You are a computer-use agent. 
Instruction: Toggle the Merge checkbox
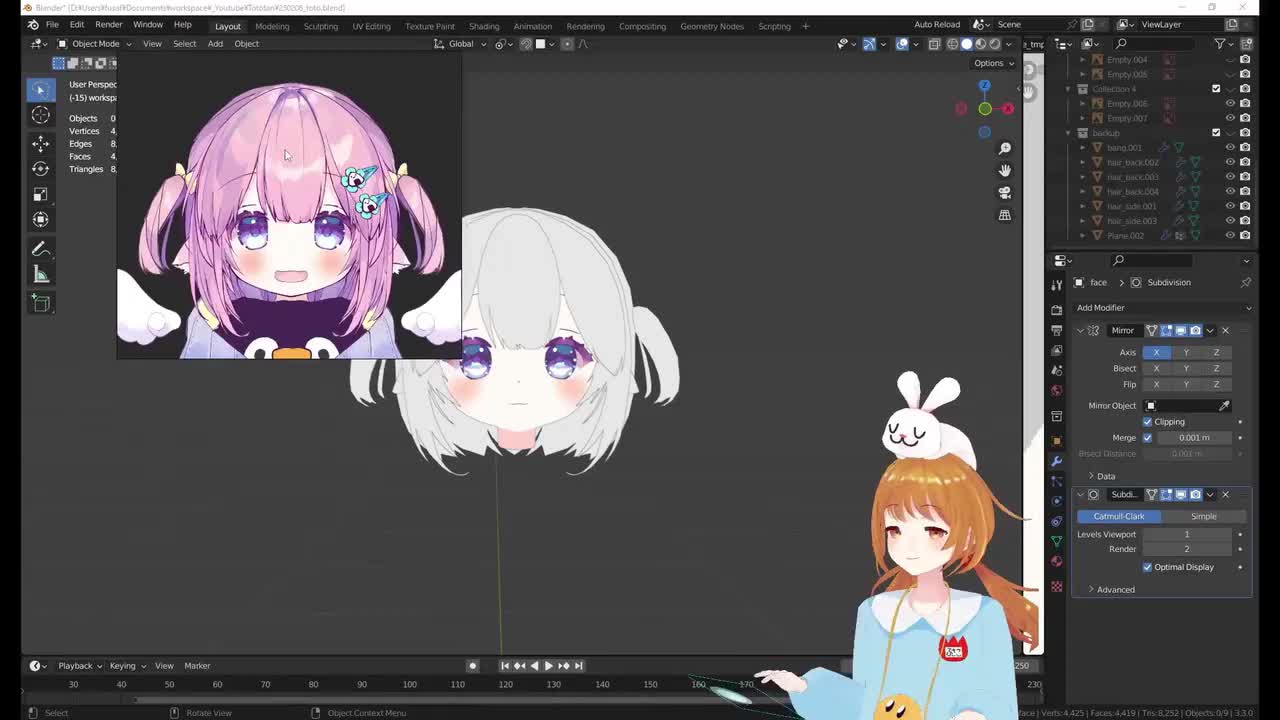click(x=1148, y=437)
